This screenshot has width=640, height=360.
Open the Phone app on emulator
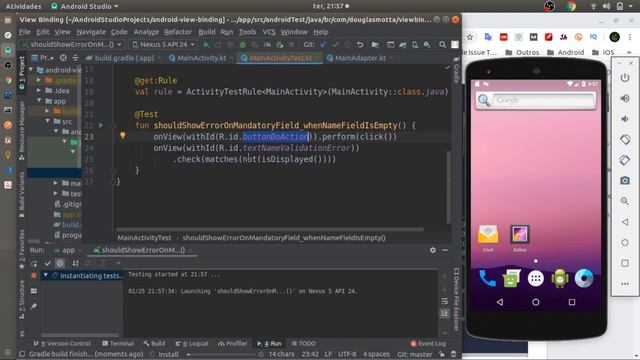pyautogui.click(x=487, y=279)
